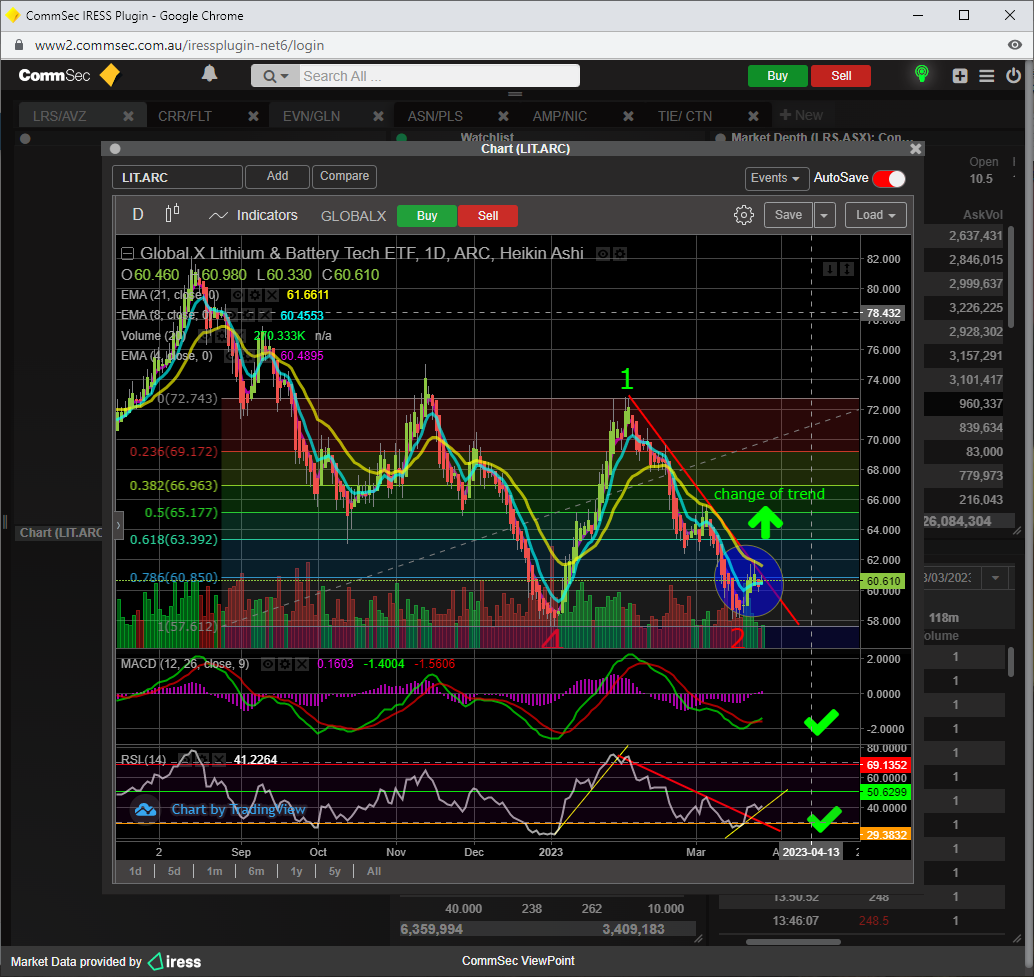The height and width of the screenshot is (977, 1034).
Task: Open the chart settings gear
Action: (x=743, y=215)
